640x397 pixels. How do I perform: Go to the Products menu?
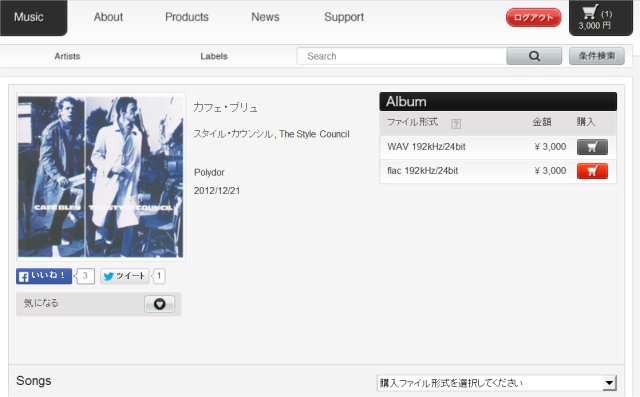[x=187, y=17]
